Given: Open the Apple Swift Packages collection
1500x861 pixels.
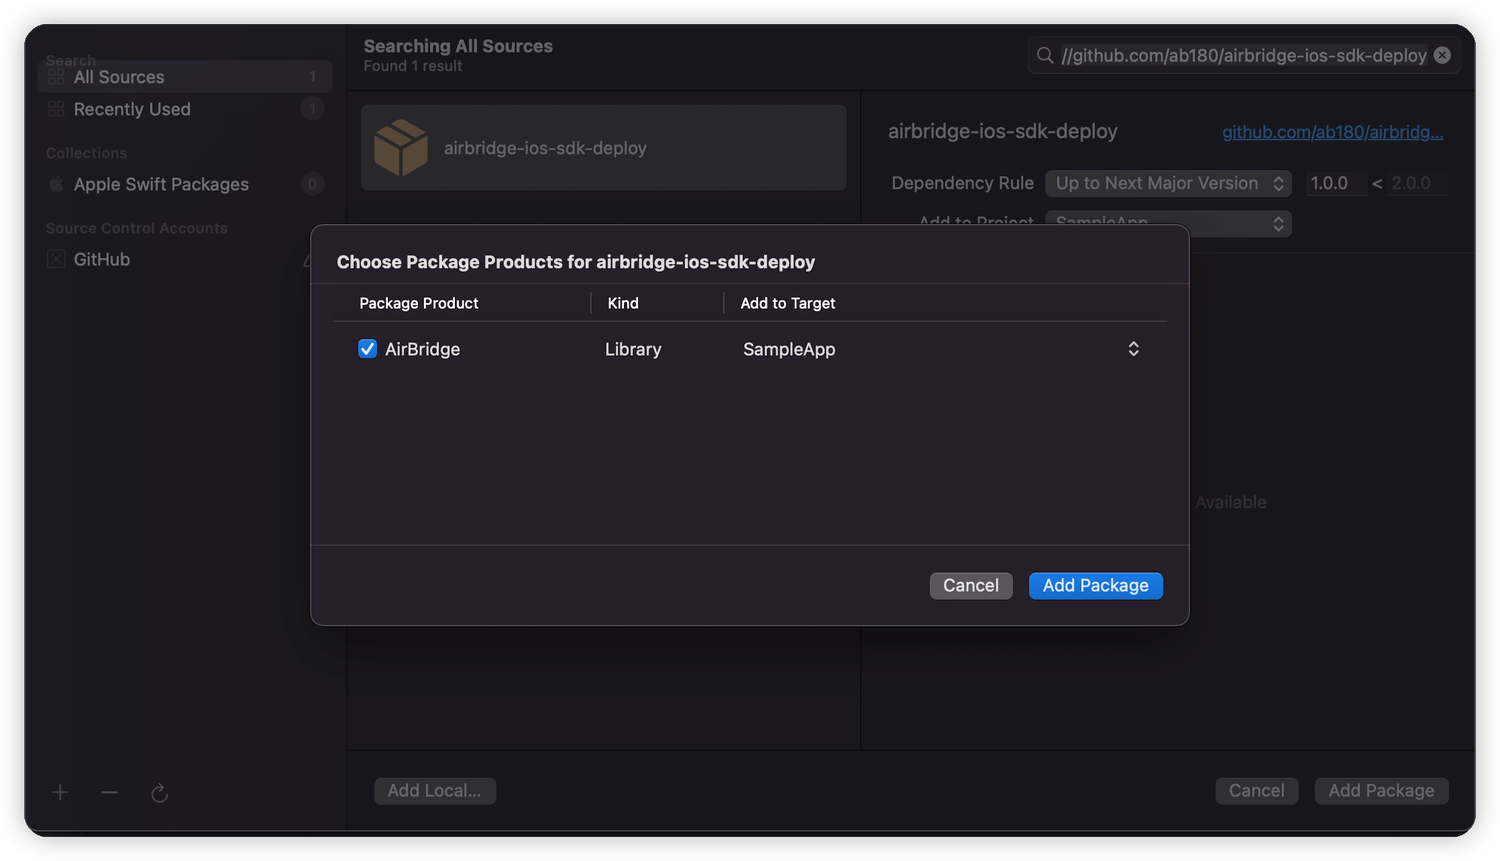Looking at the screenshot, I should tap(185, 184).
